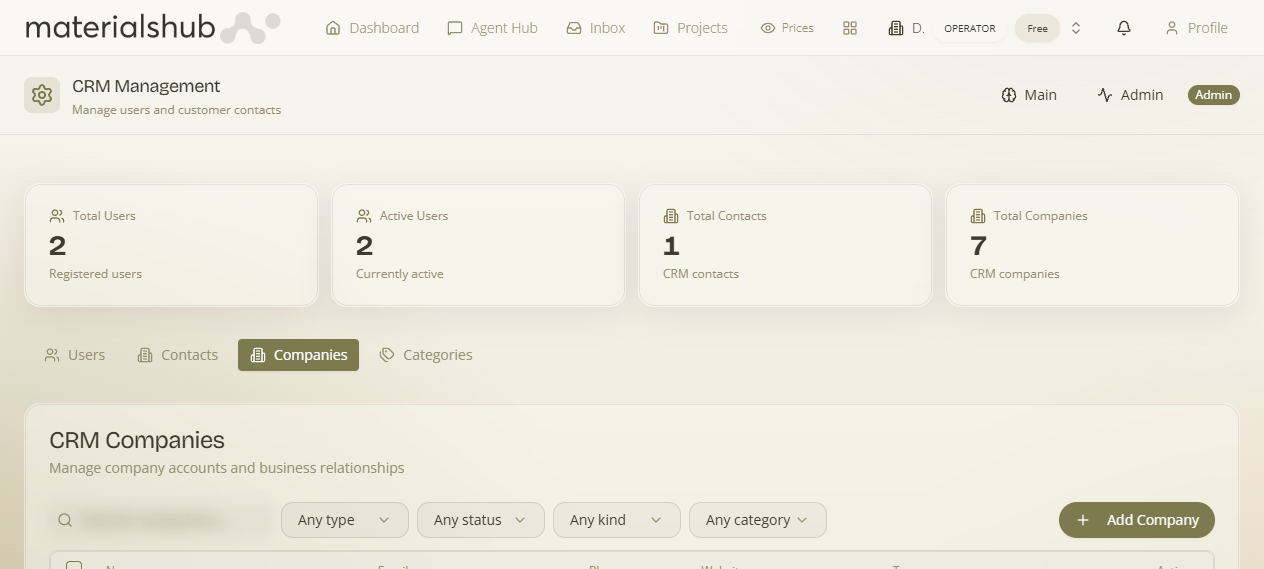Open the Any kind dropdown
This screenshot has width=1264, height=569.
[617, 520]
